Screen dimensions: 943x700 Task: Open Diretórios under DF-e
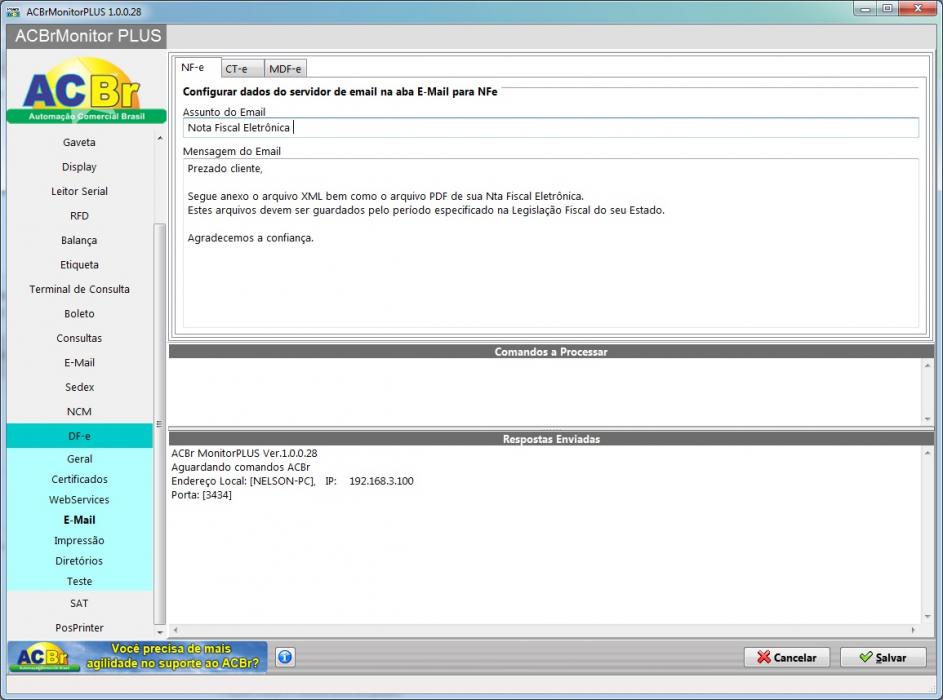[79, 561]
